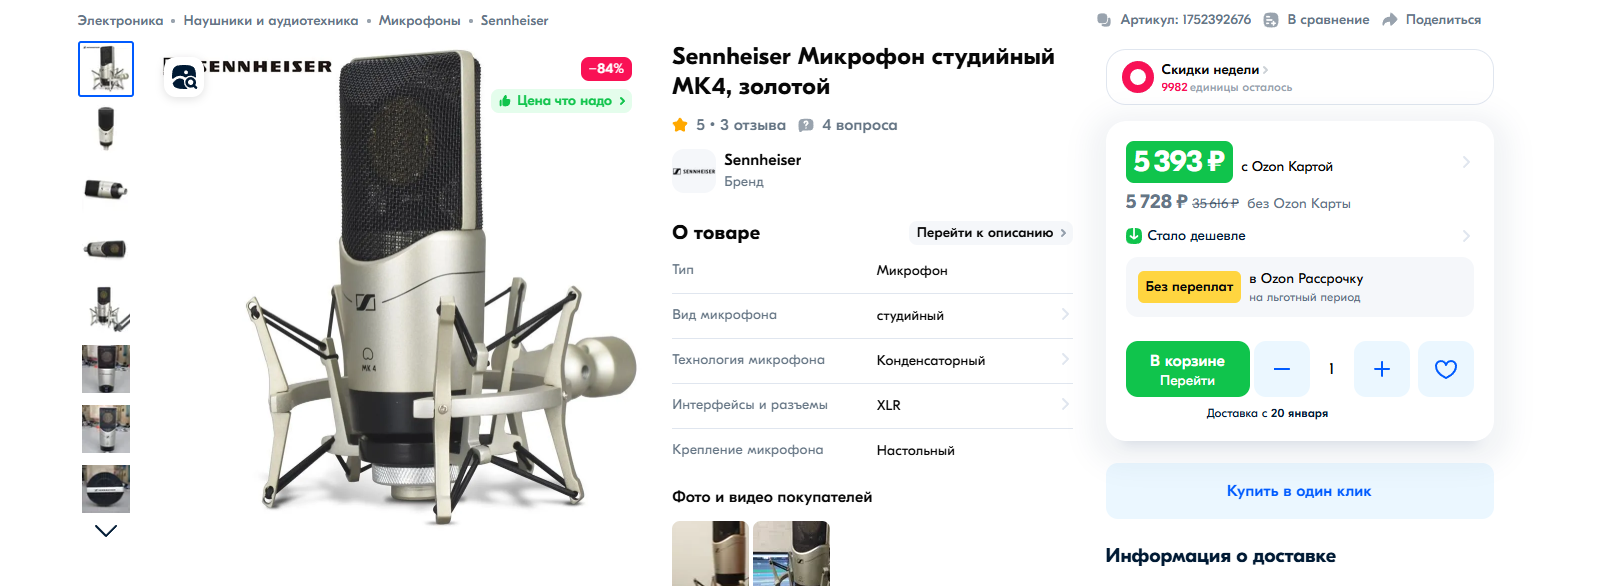Click the article number copy icon
This screenshot has height=586, width=1609.
(1104, 20)
